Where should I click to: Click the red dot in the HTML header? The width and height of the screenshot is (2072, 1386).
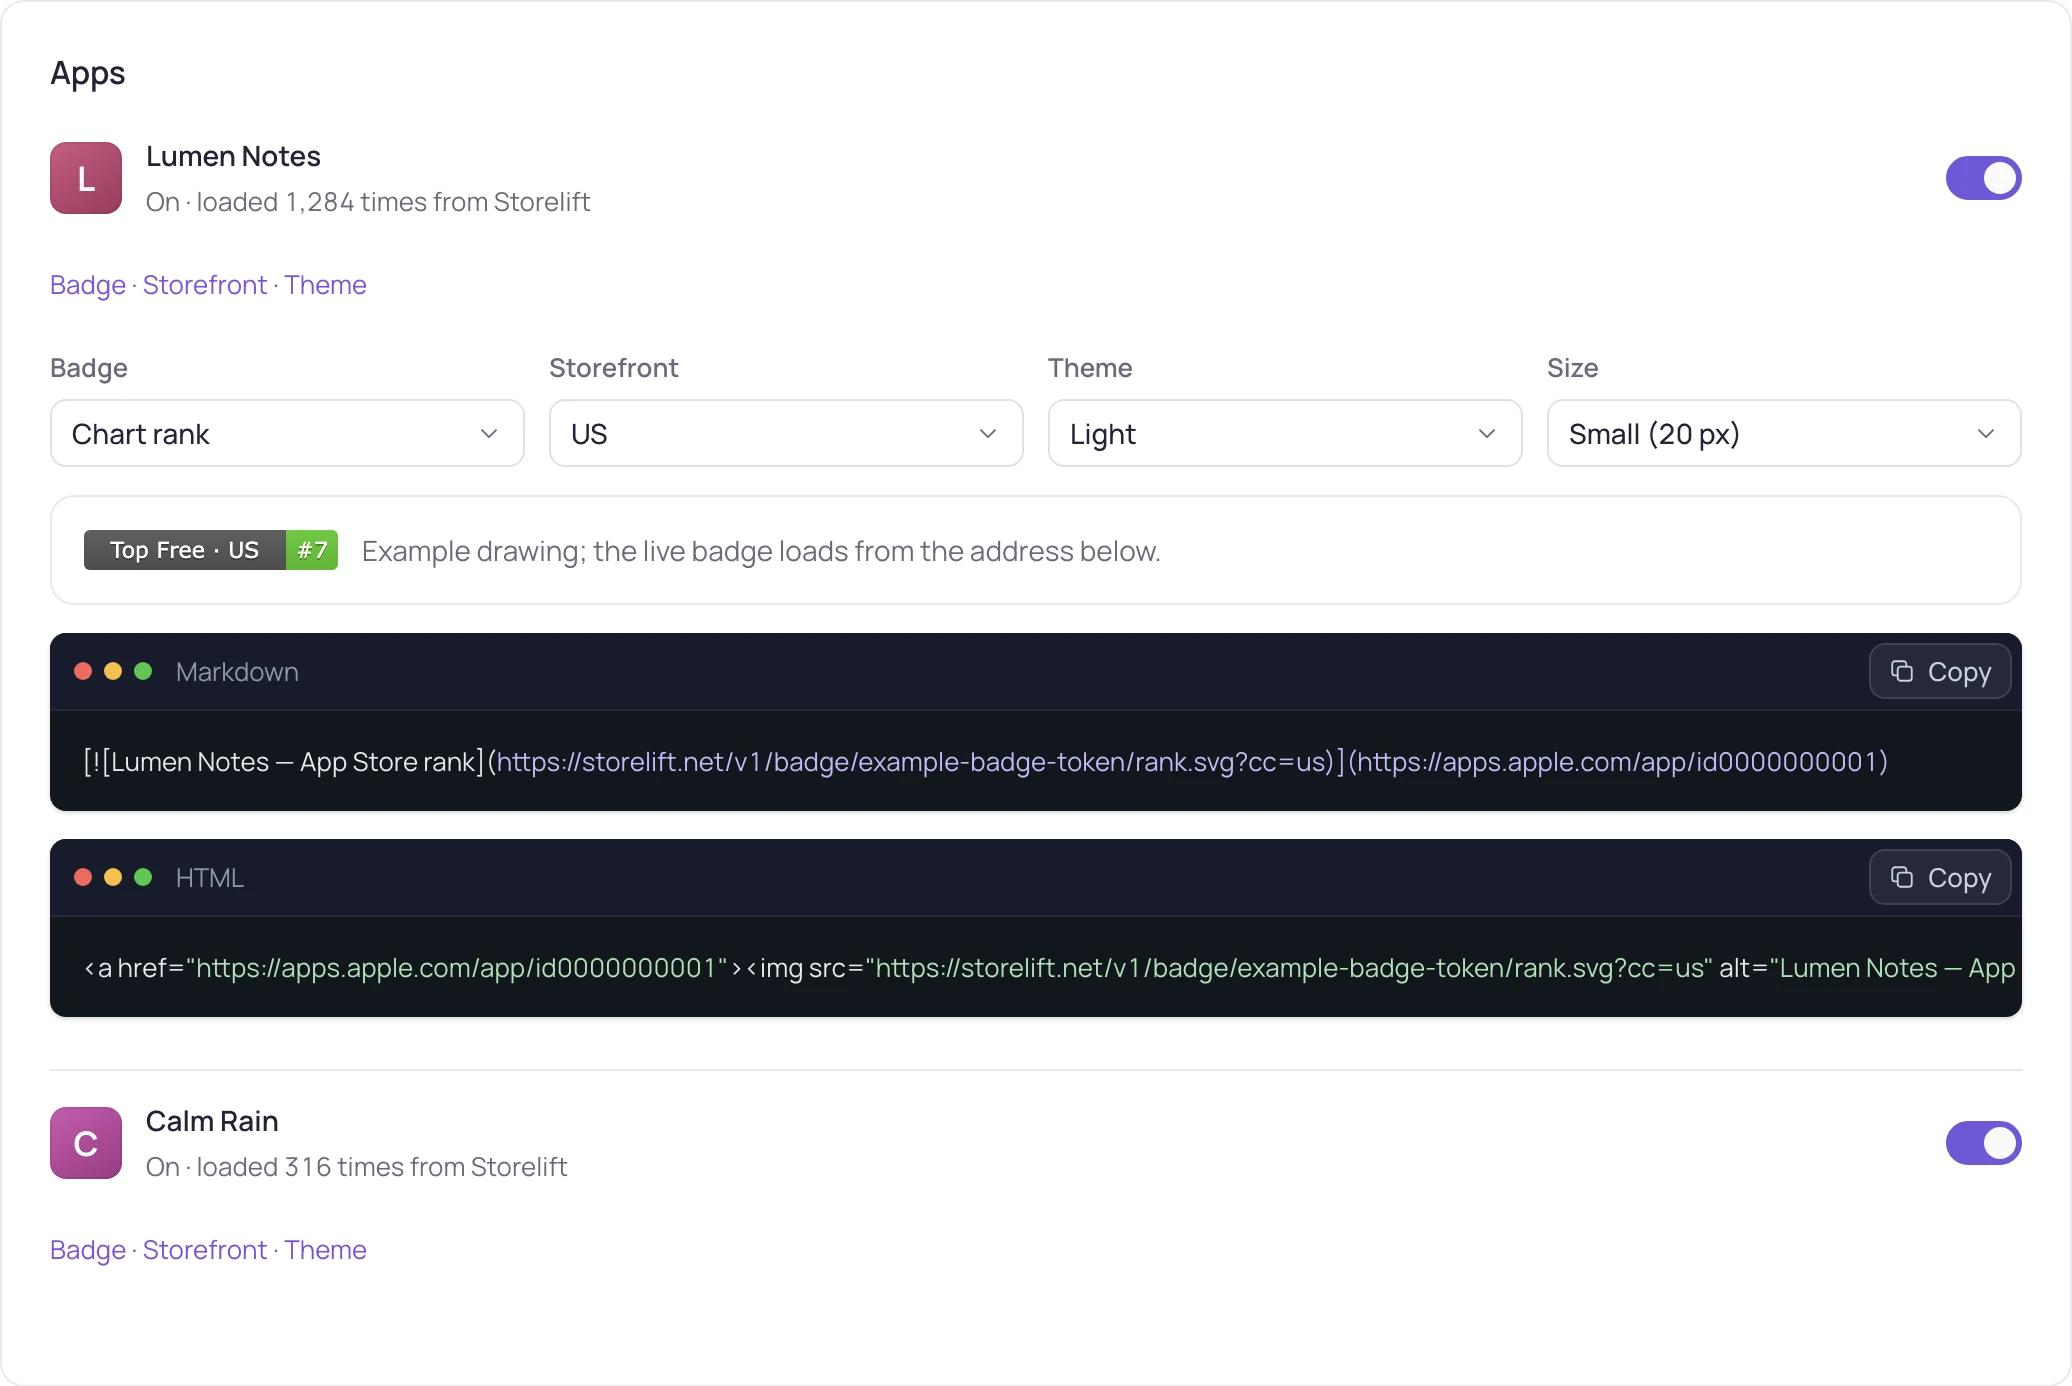pos(83,877)
